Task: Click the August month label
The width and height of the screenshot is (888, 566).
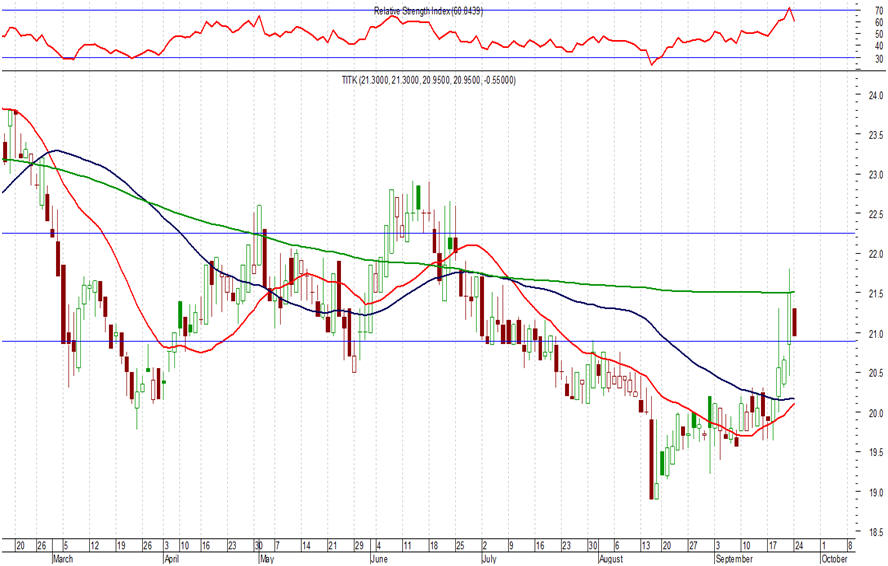Action: click(x=613, y=559)
